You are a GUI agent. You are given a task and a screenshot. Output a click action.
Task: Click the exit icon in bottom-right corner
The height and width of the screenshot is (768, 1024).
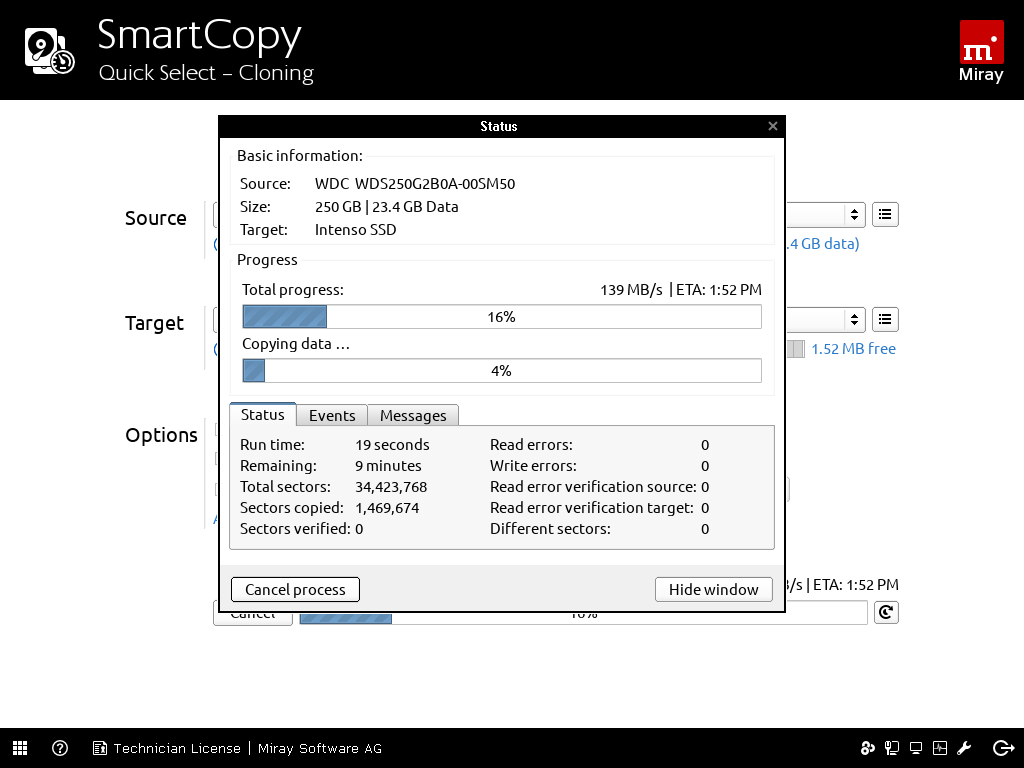tap(1003, 748)
